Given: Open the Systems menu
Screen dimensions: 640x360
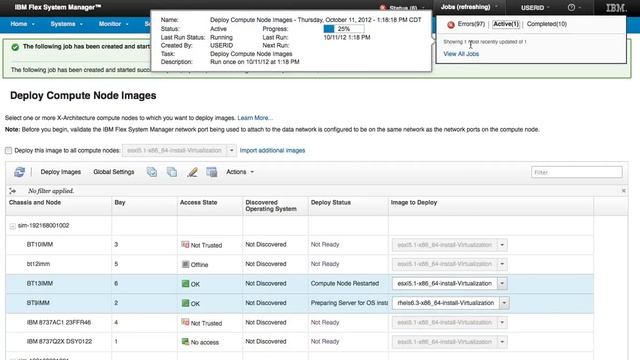Looking at the screenshot, I should click(x=67, y=24).
